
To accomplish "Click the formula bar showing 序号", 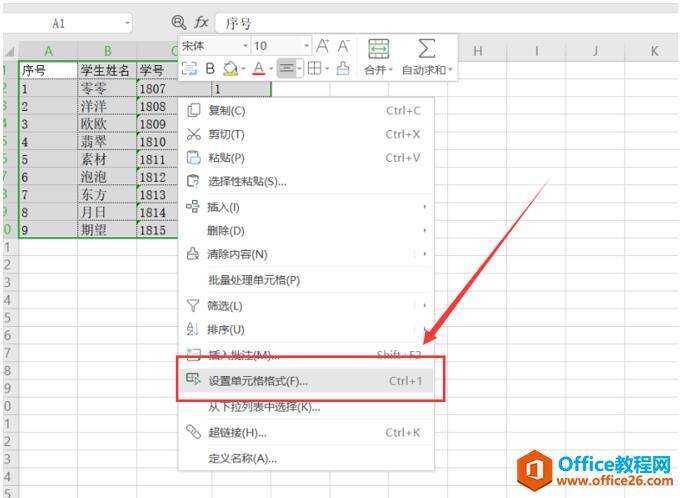I will [446, 23].
